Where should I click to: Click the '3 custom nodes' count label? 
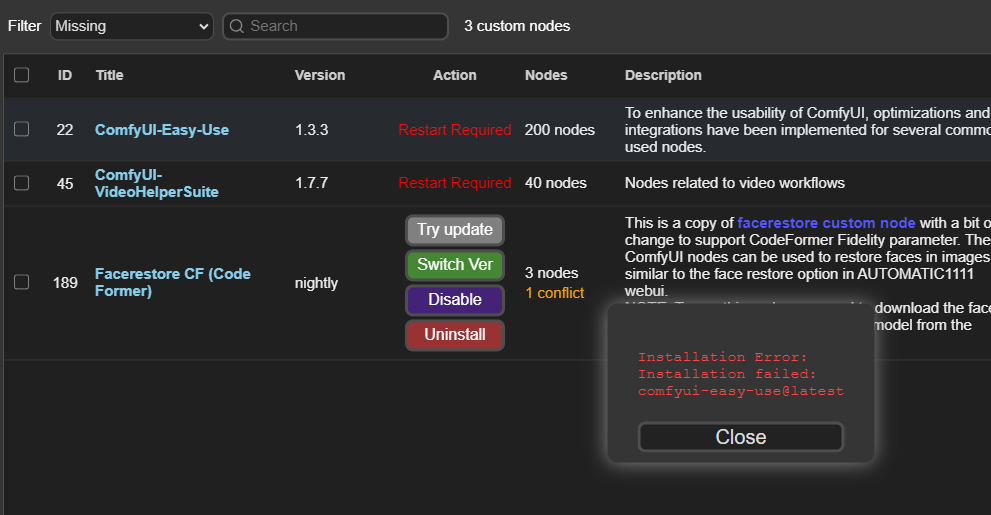pos(517,26)
